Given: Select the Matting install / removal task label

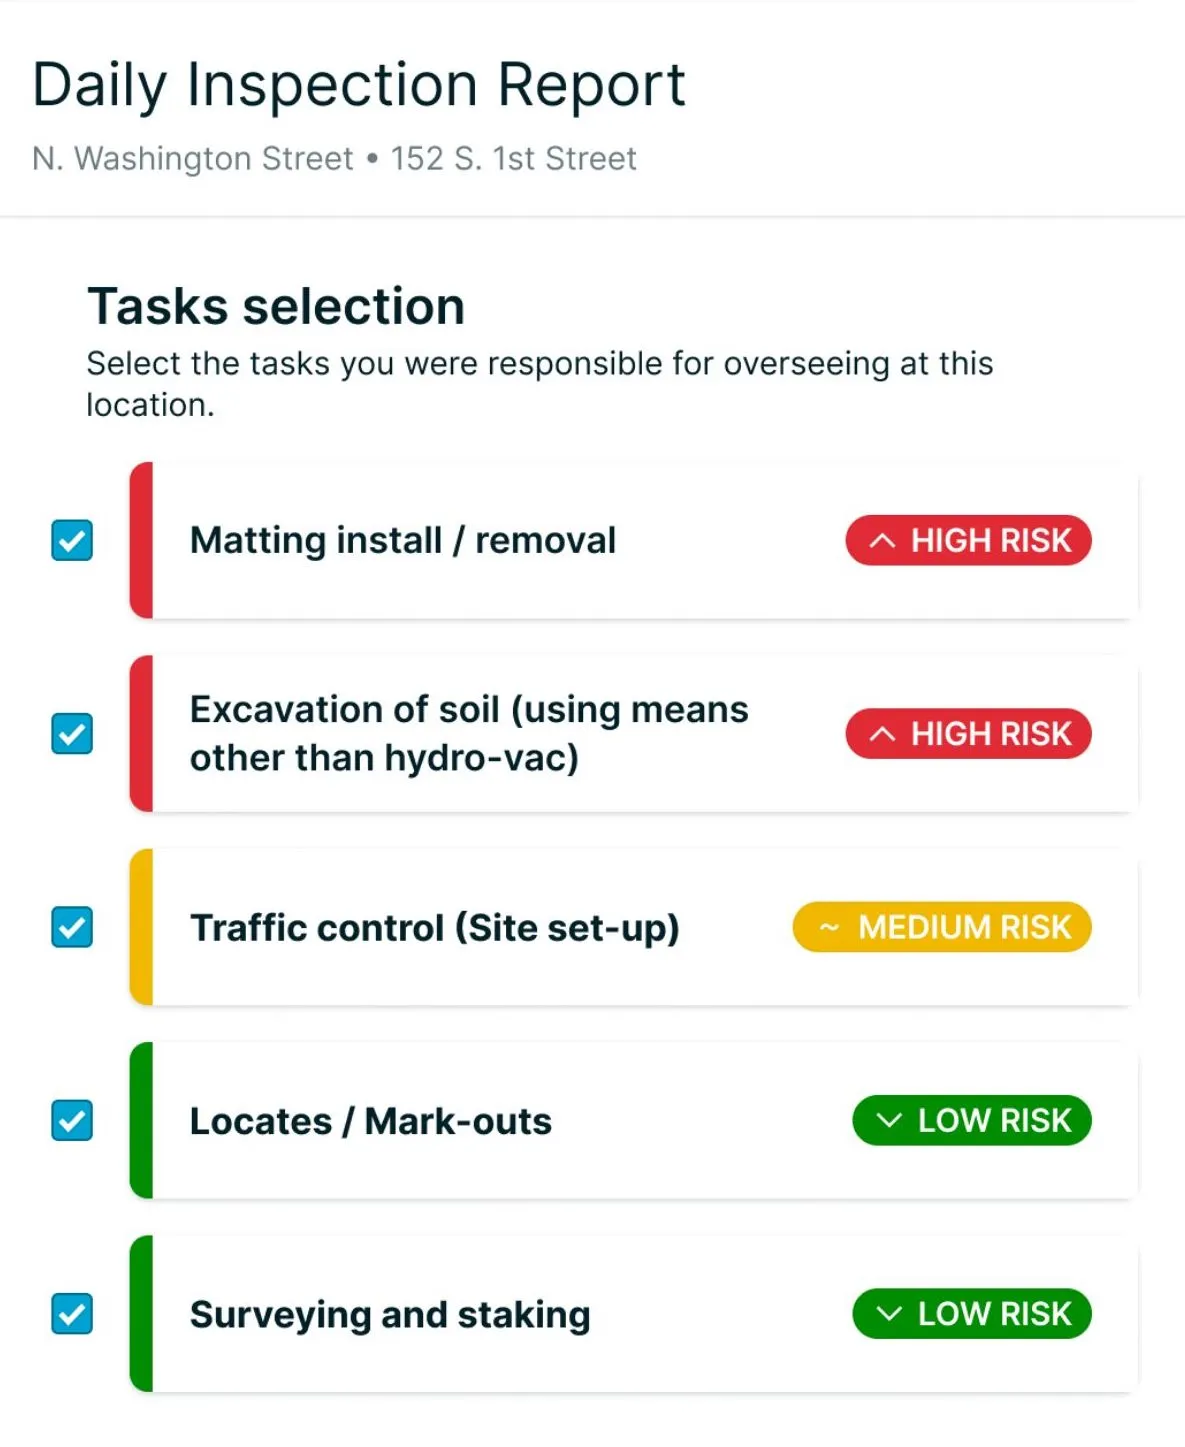Looking at the screenshot, I should tap(403, 541).
